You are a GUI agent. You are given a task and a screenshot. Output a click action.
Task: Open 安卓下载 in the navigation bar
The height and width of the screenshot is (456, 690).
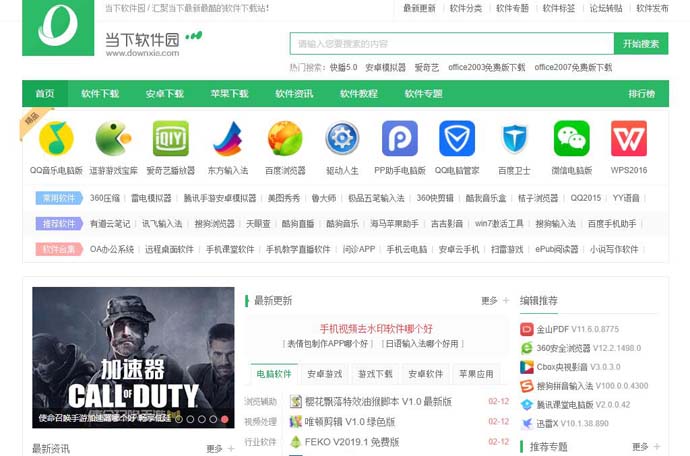point(165,94)
